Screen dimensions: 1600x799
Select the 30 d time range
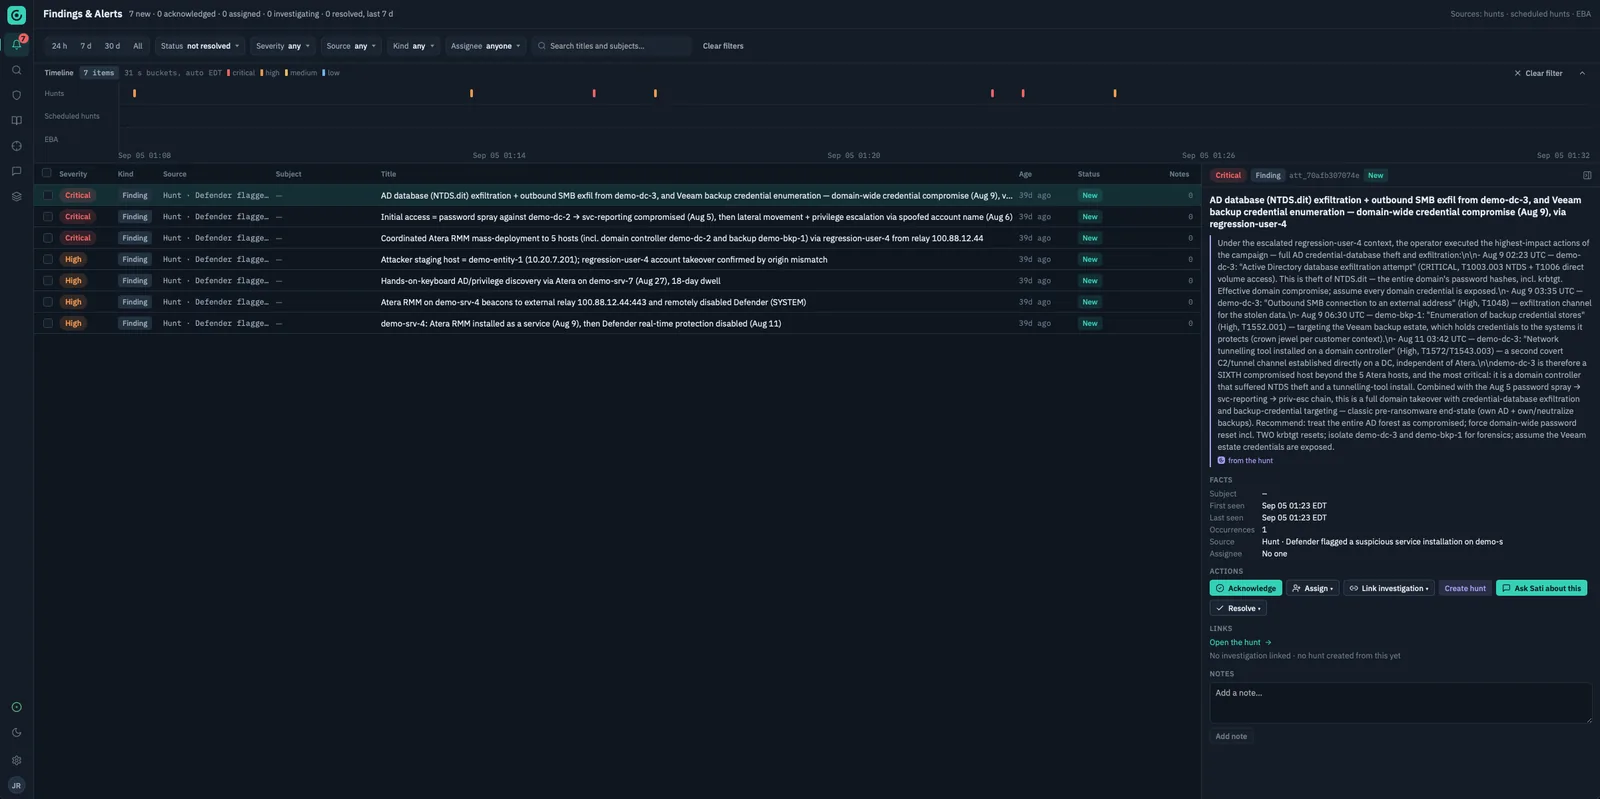coord(112,46)
